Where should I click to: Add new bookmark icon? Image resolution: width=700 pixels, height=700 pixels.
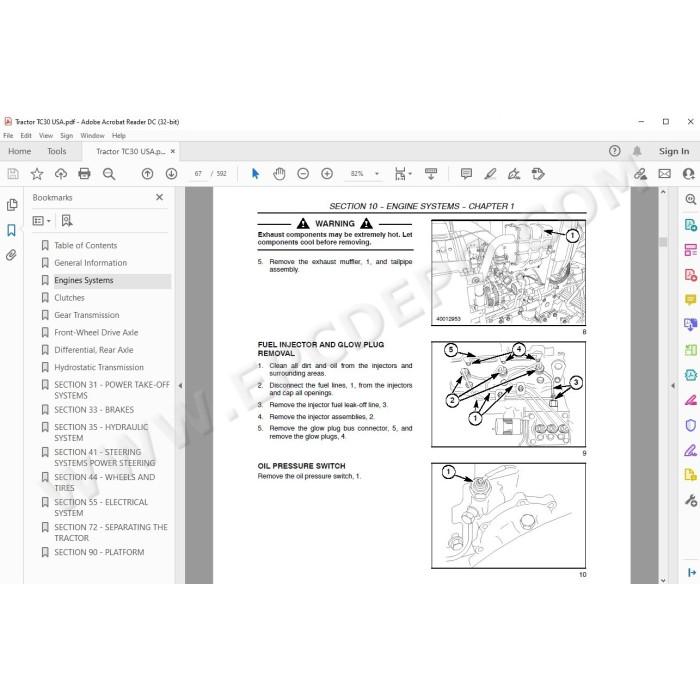coord(67,221)
